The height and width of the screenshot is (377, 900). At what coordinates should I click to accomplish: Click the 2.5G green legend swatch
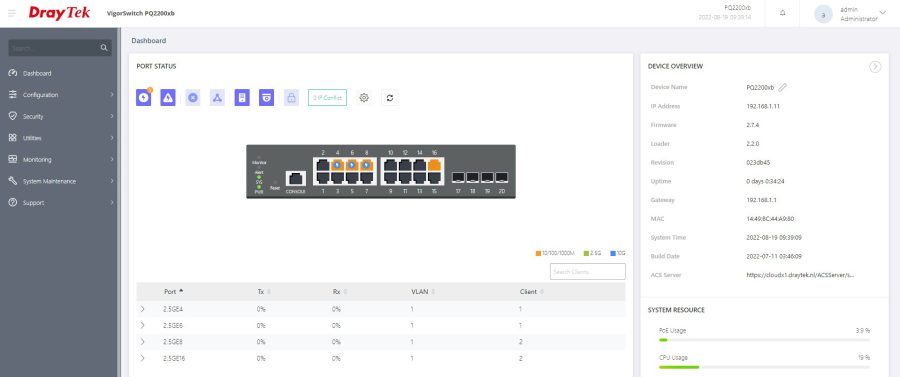tap(585, 253)
